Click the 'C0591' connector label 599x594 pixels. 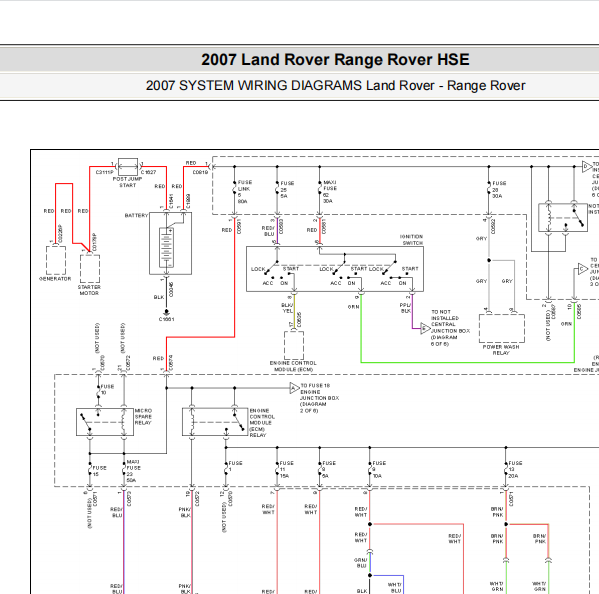tap(239, 226)
